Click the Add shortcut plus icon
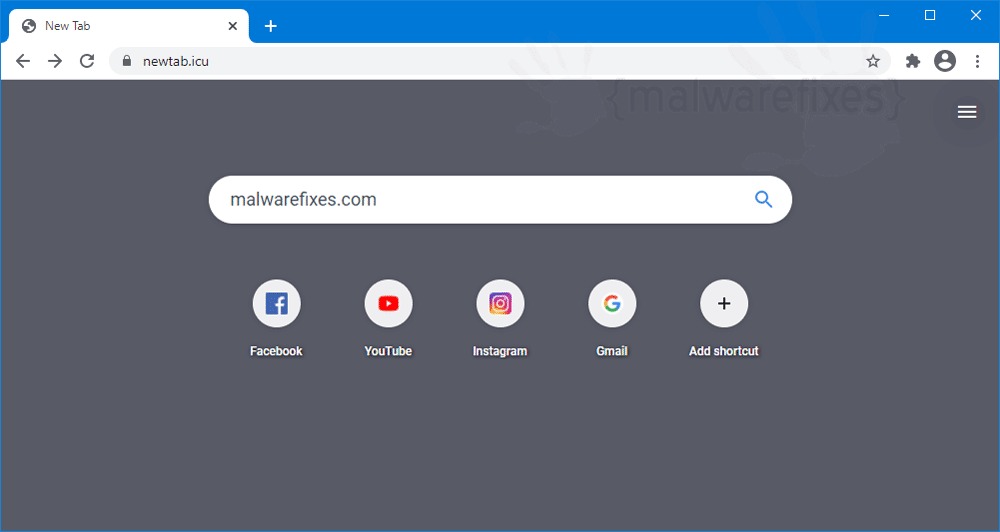 coord(724,304)
